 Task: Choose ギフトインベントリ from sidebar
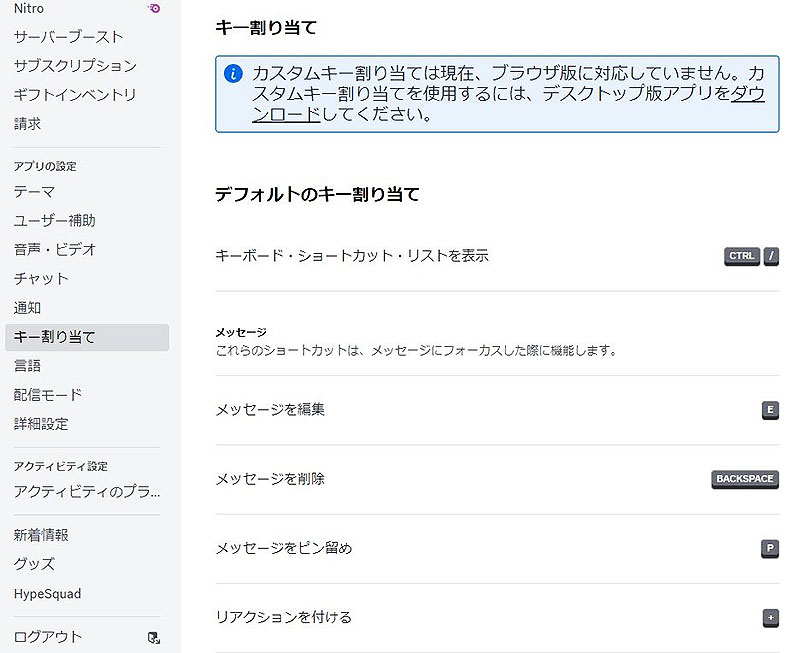pos(75,95)
